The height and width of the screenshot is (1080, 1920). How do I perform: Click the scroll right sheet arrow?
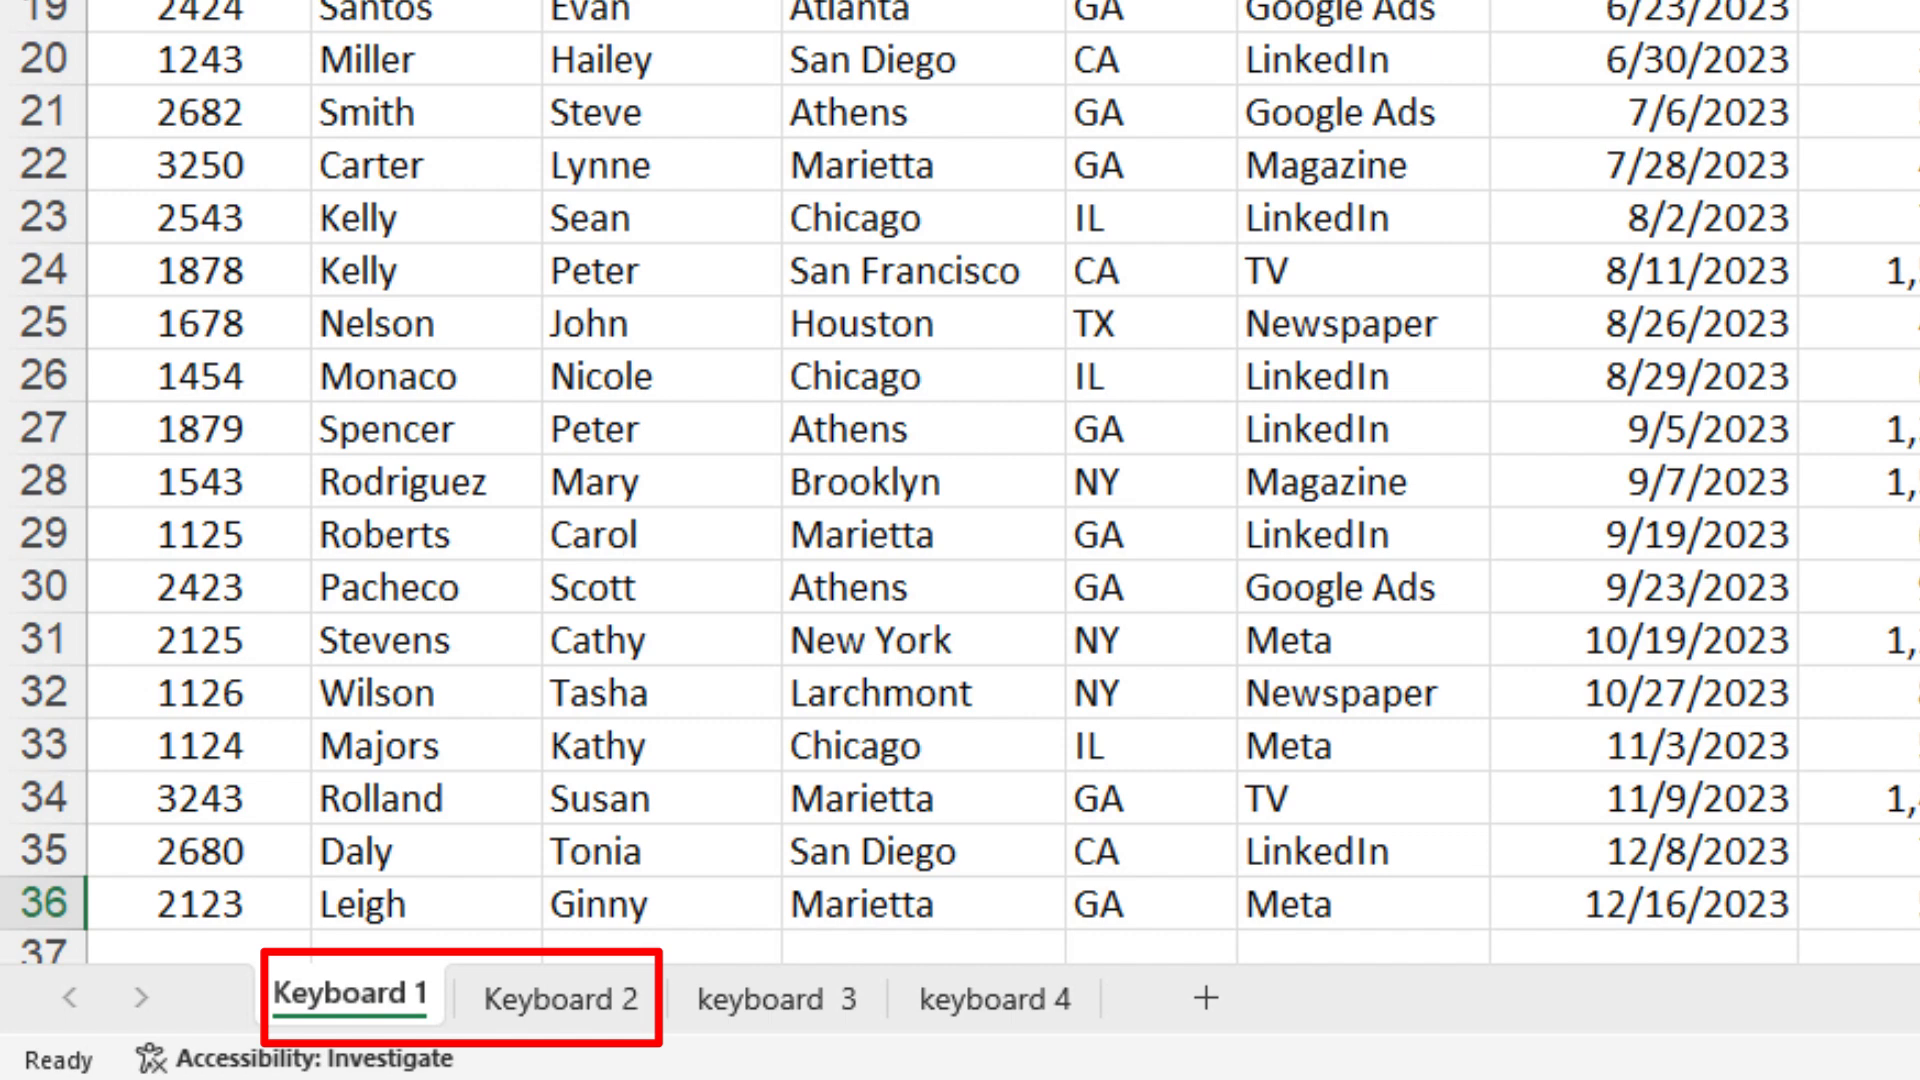pos(141,997)
